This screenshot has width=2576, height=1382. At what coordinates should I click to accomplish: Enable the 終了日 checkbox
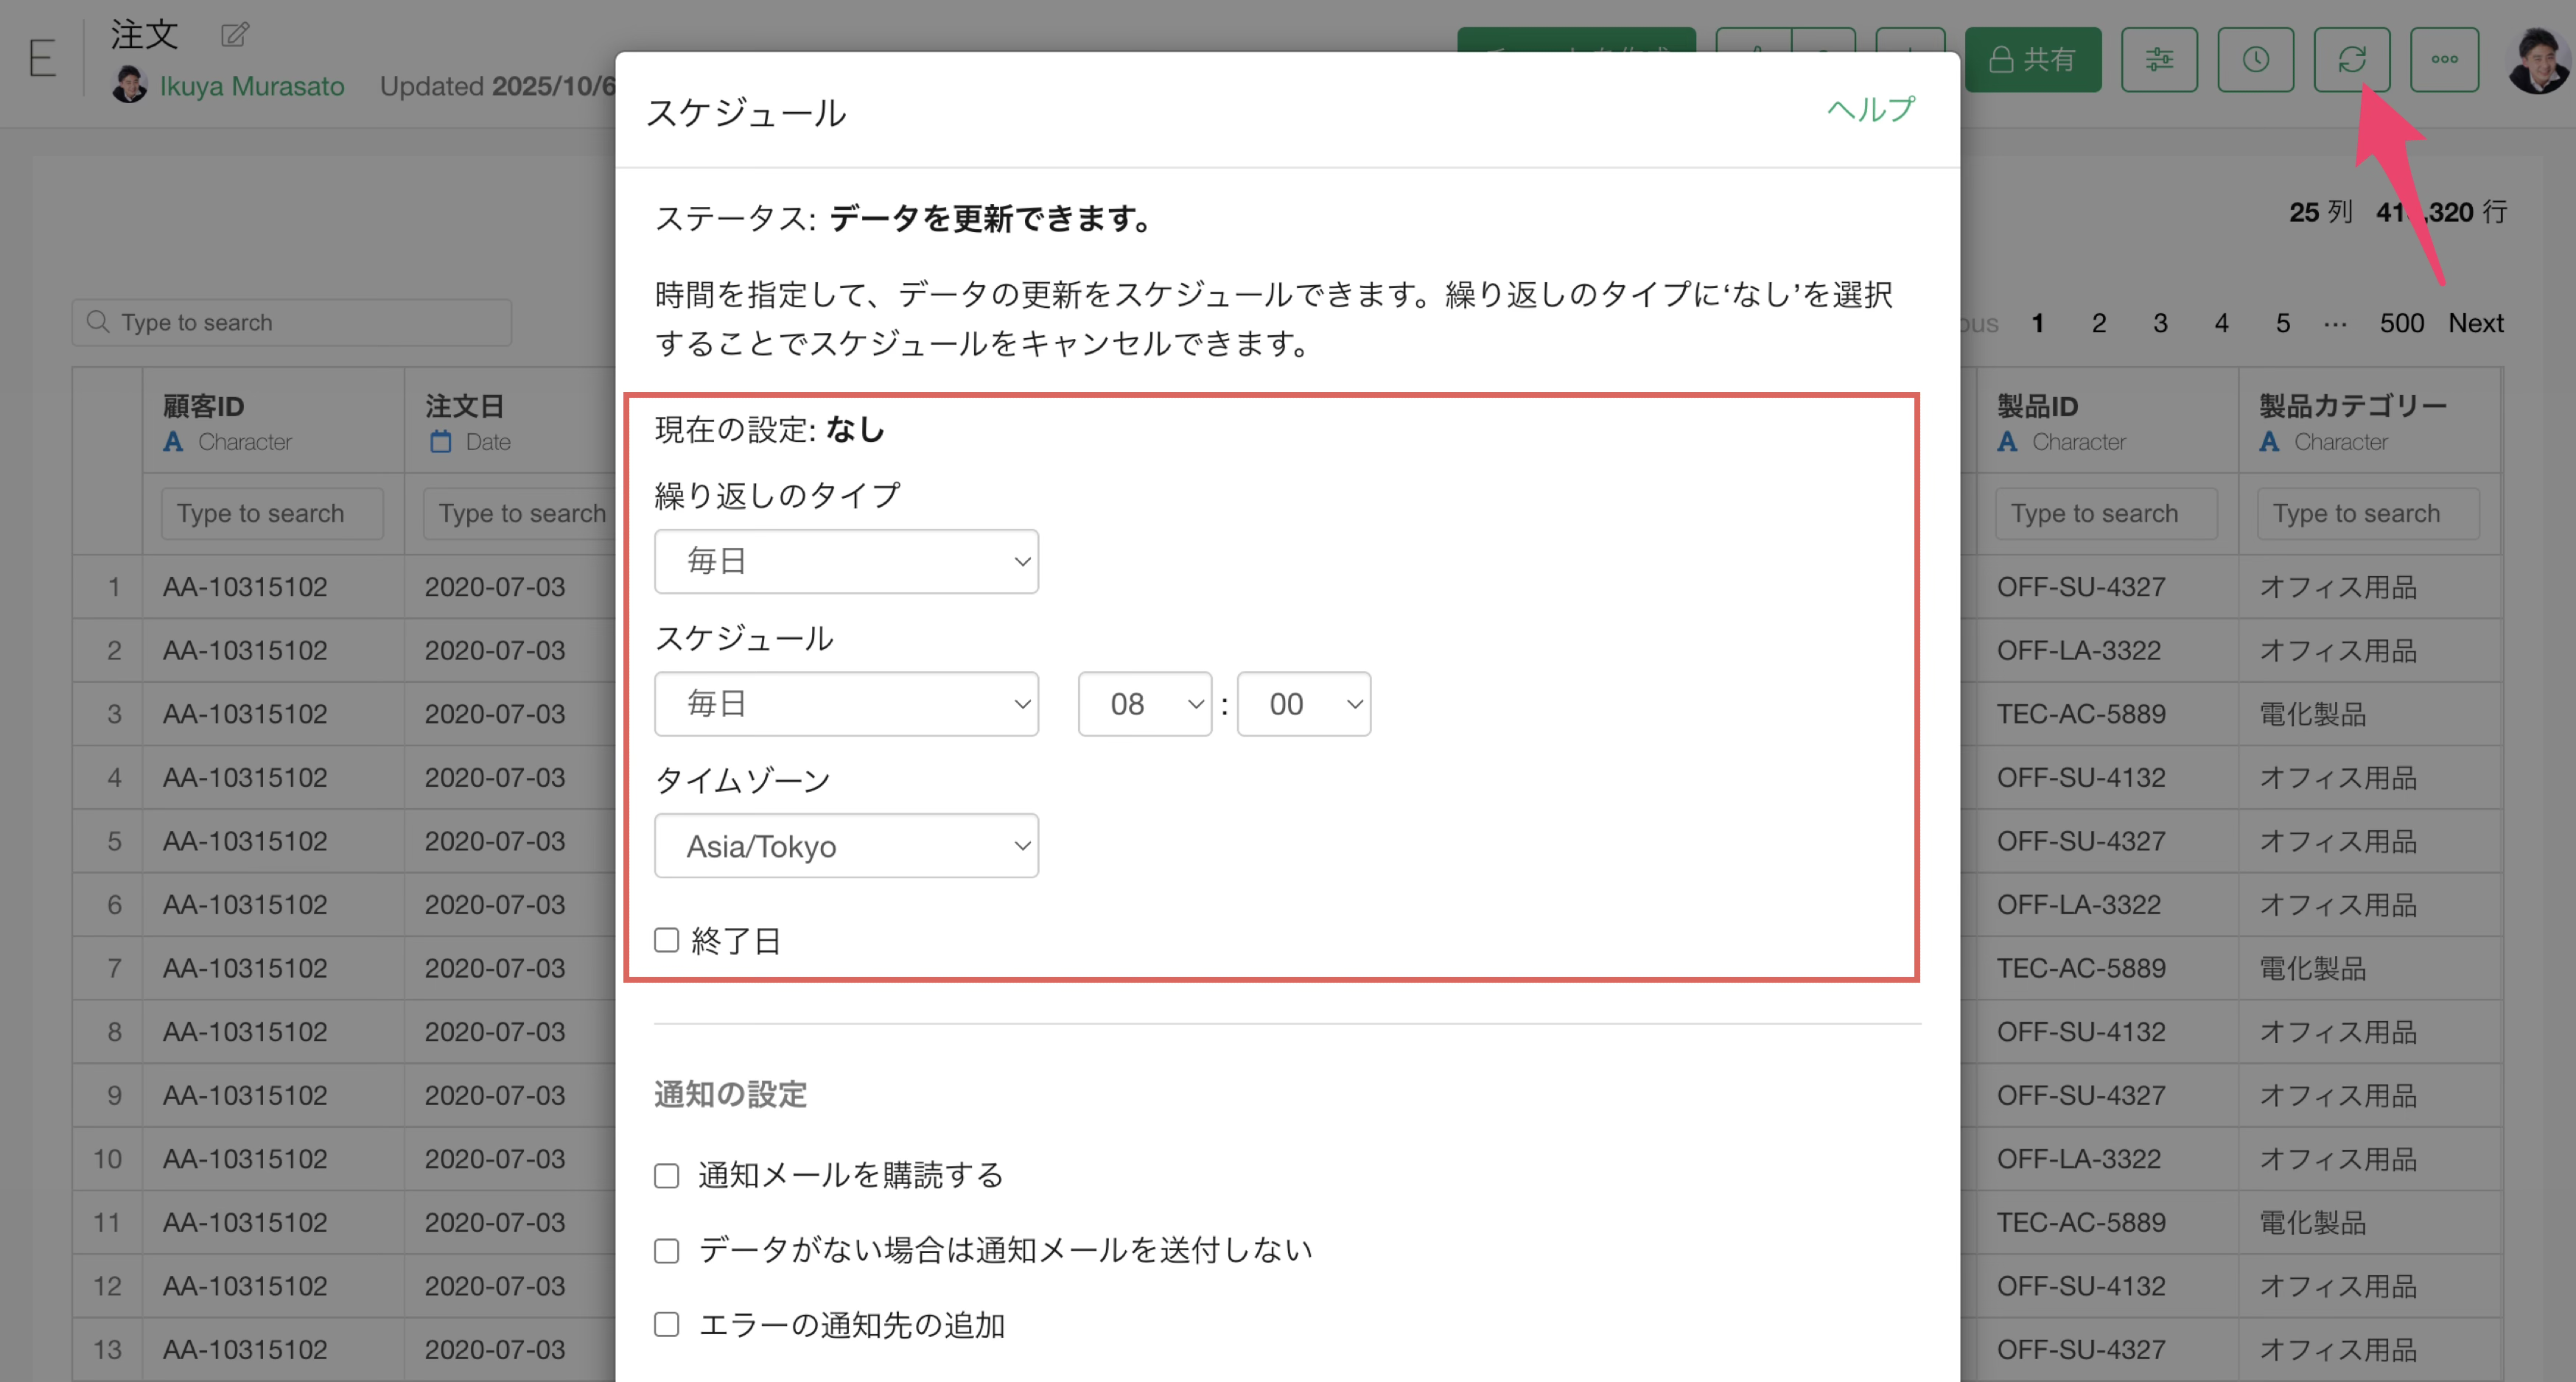coord(666,940)
